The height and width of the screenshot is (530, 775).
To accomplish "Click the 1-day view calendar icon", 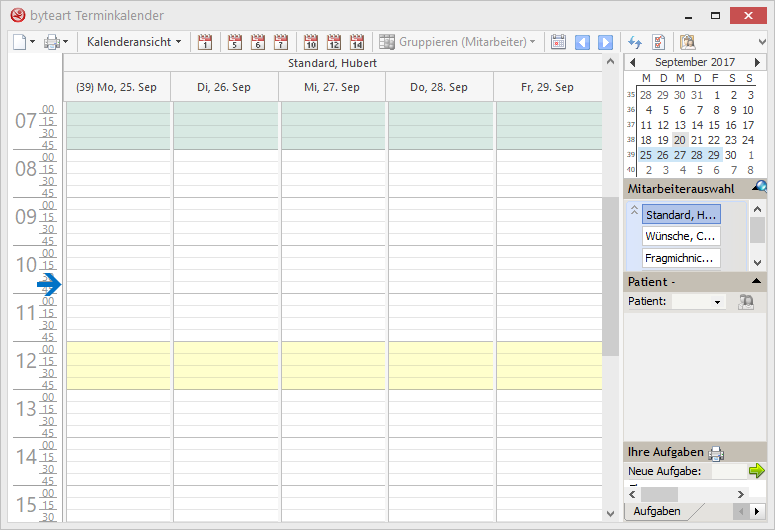I will click(205, 42).
